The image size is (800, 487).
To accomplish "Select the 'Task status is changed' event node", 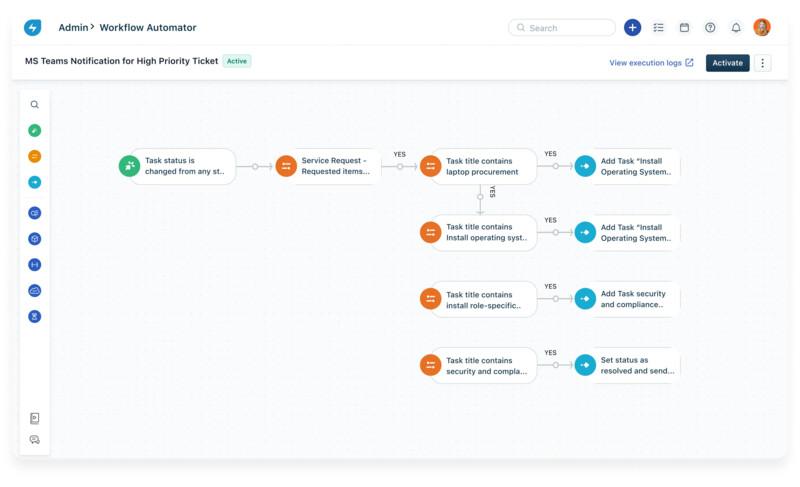I will click(177, 166).
